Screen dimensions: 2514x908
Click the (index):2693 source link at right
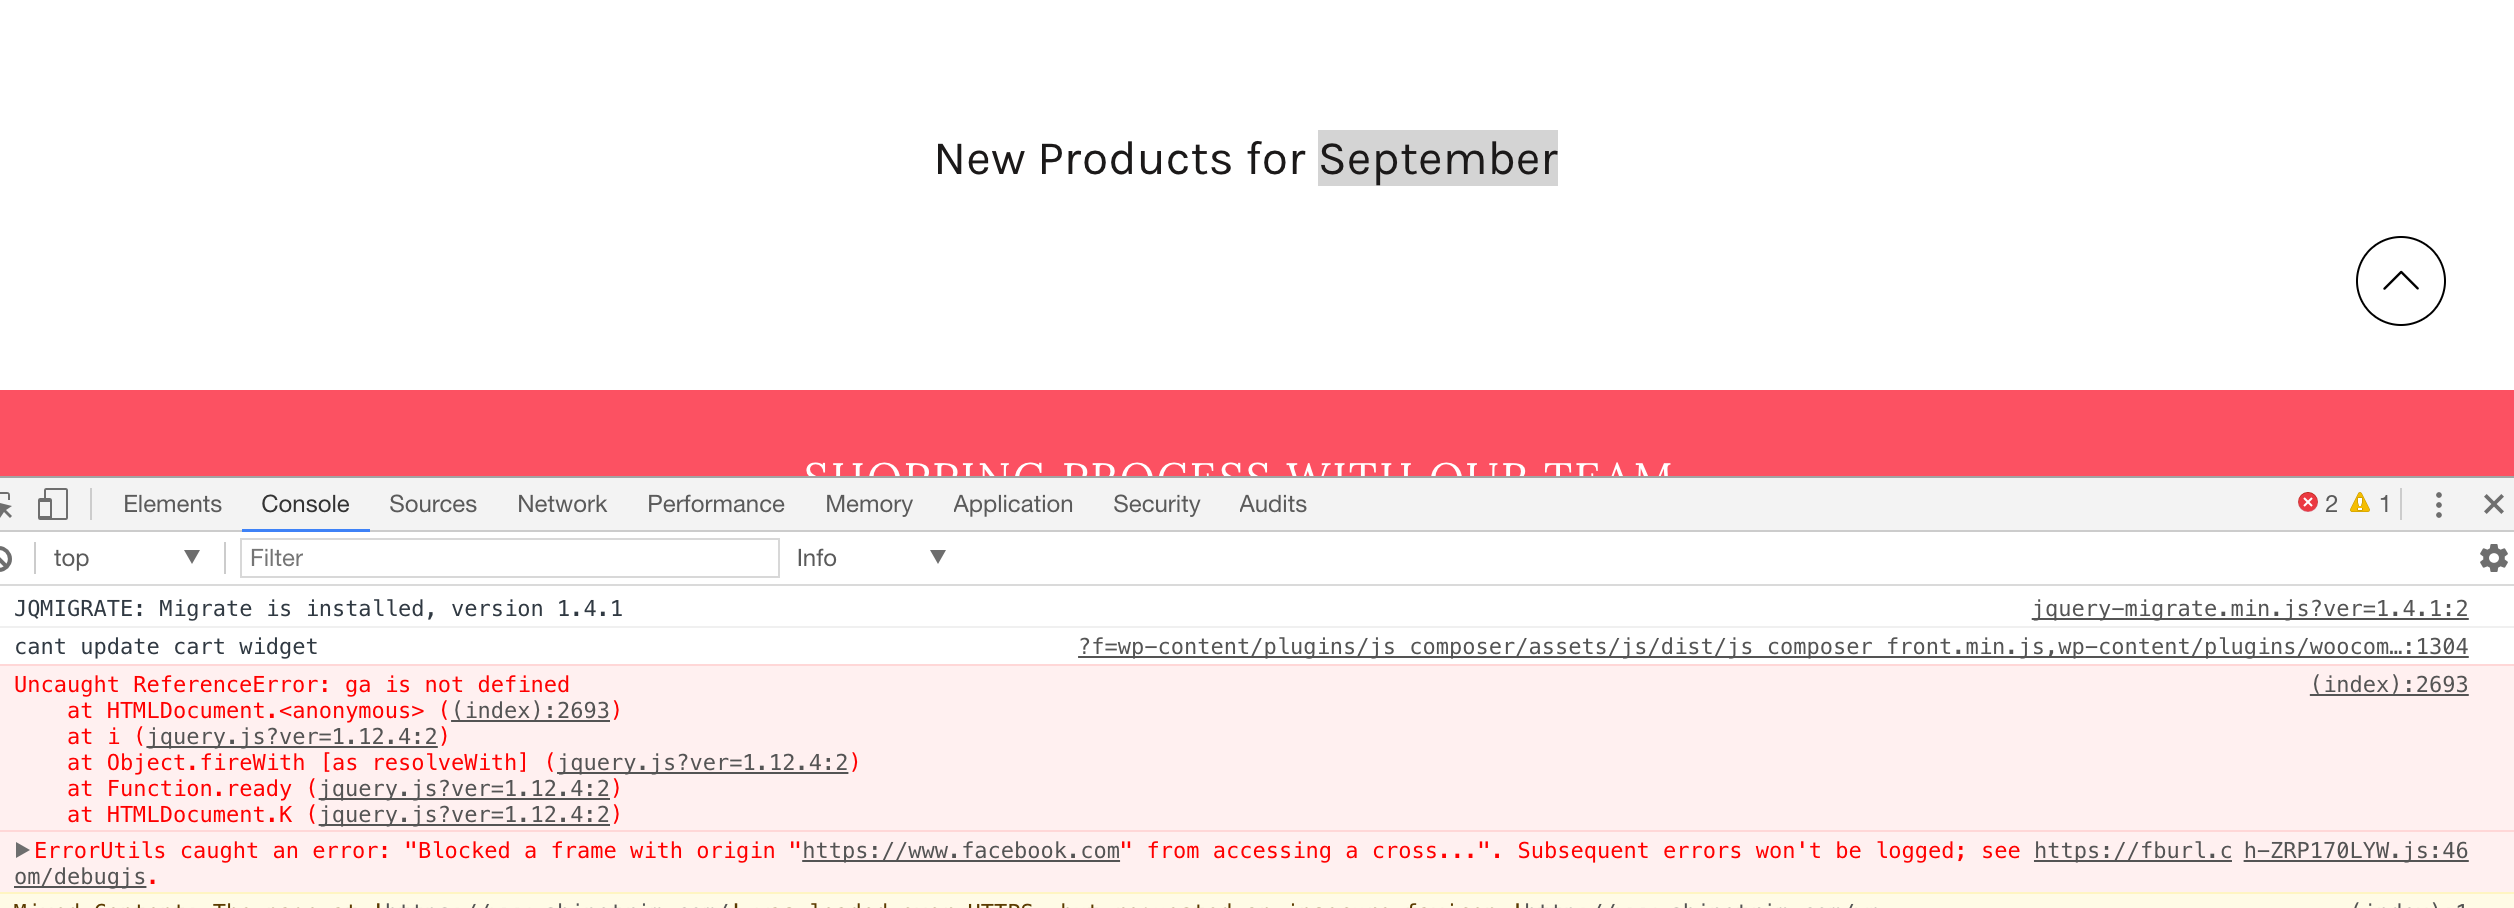(x=2388, y=685)
